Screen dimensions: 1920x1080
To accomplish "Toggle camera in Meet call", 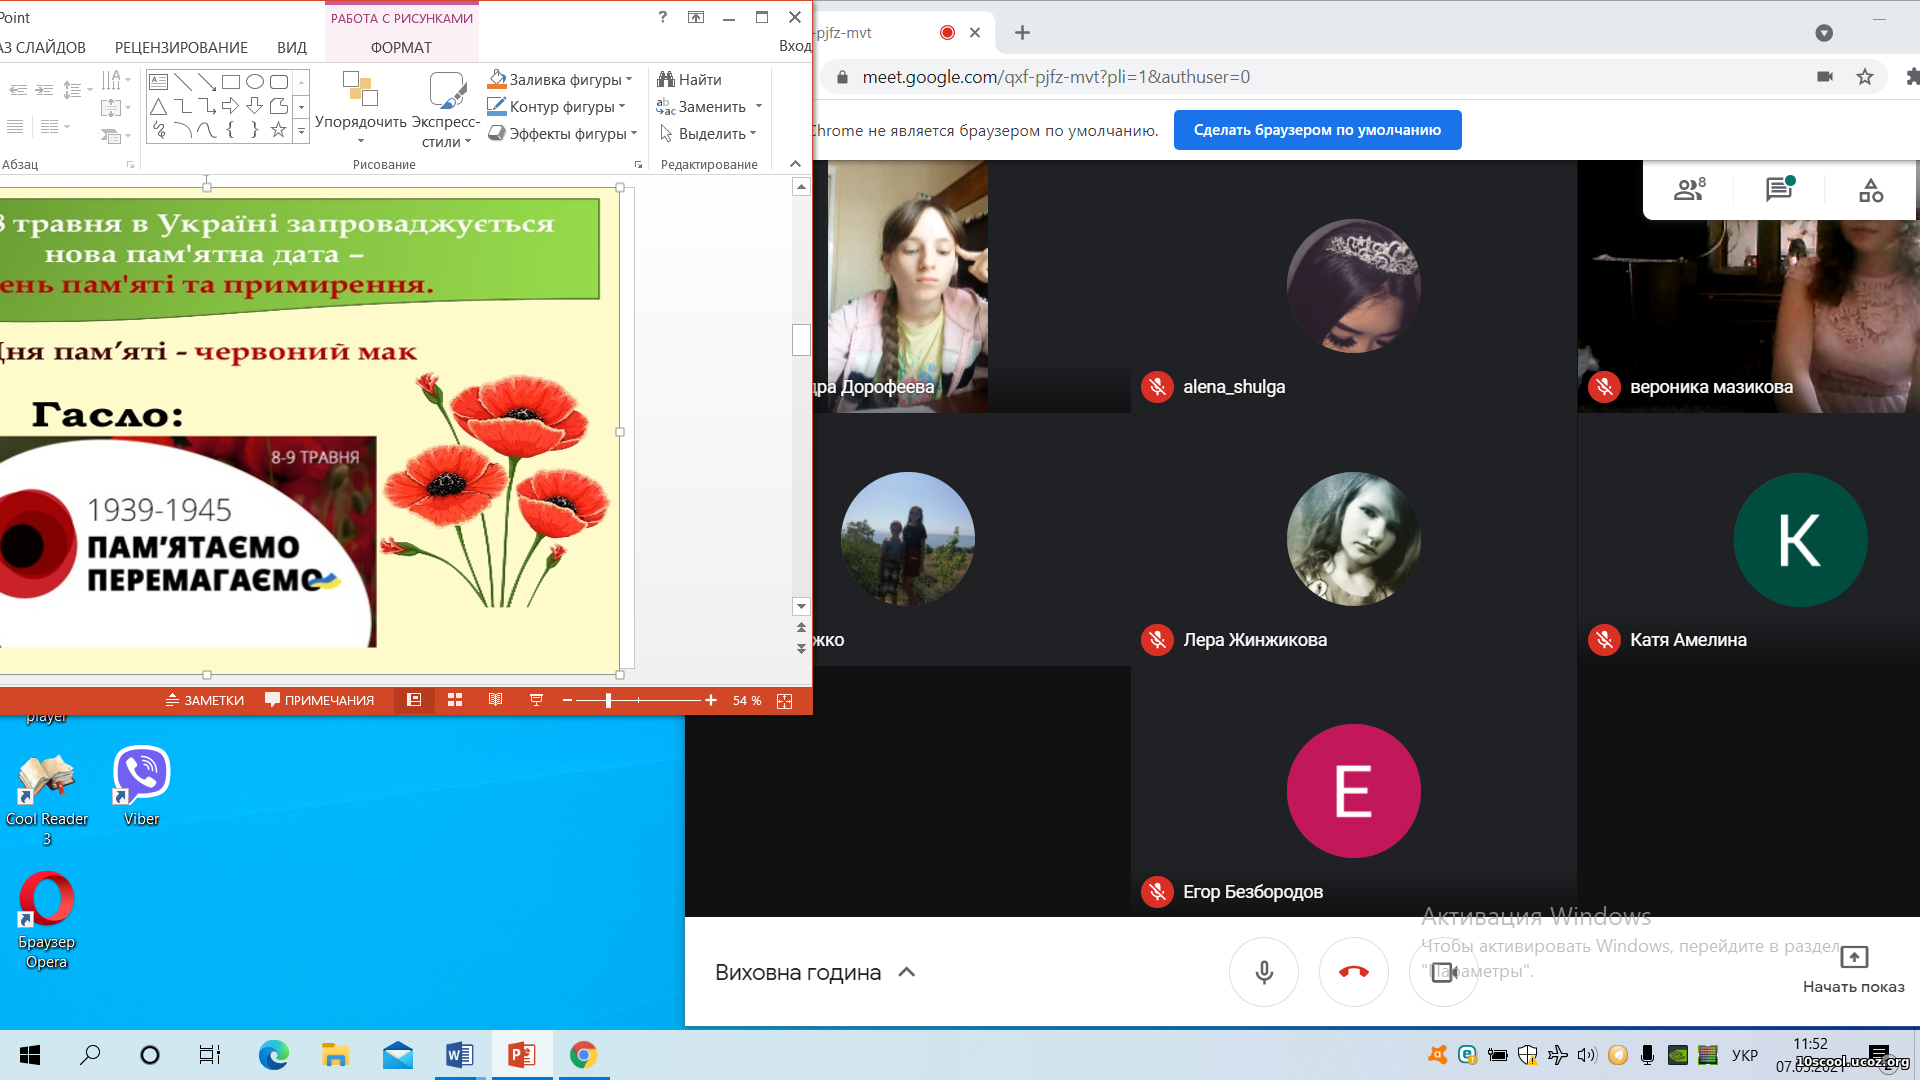I will coord(1443,972).
